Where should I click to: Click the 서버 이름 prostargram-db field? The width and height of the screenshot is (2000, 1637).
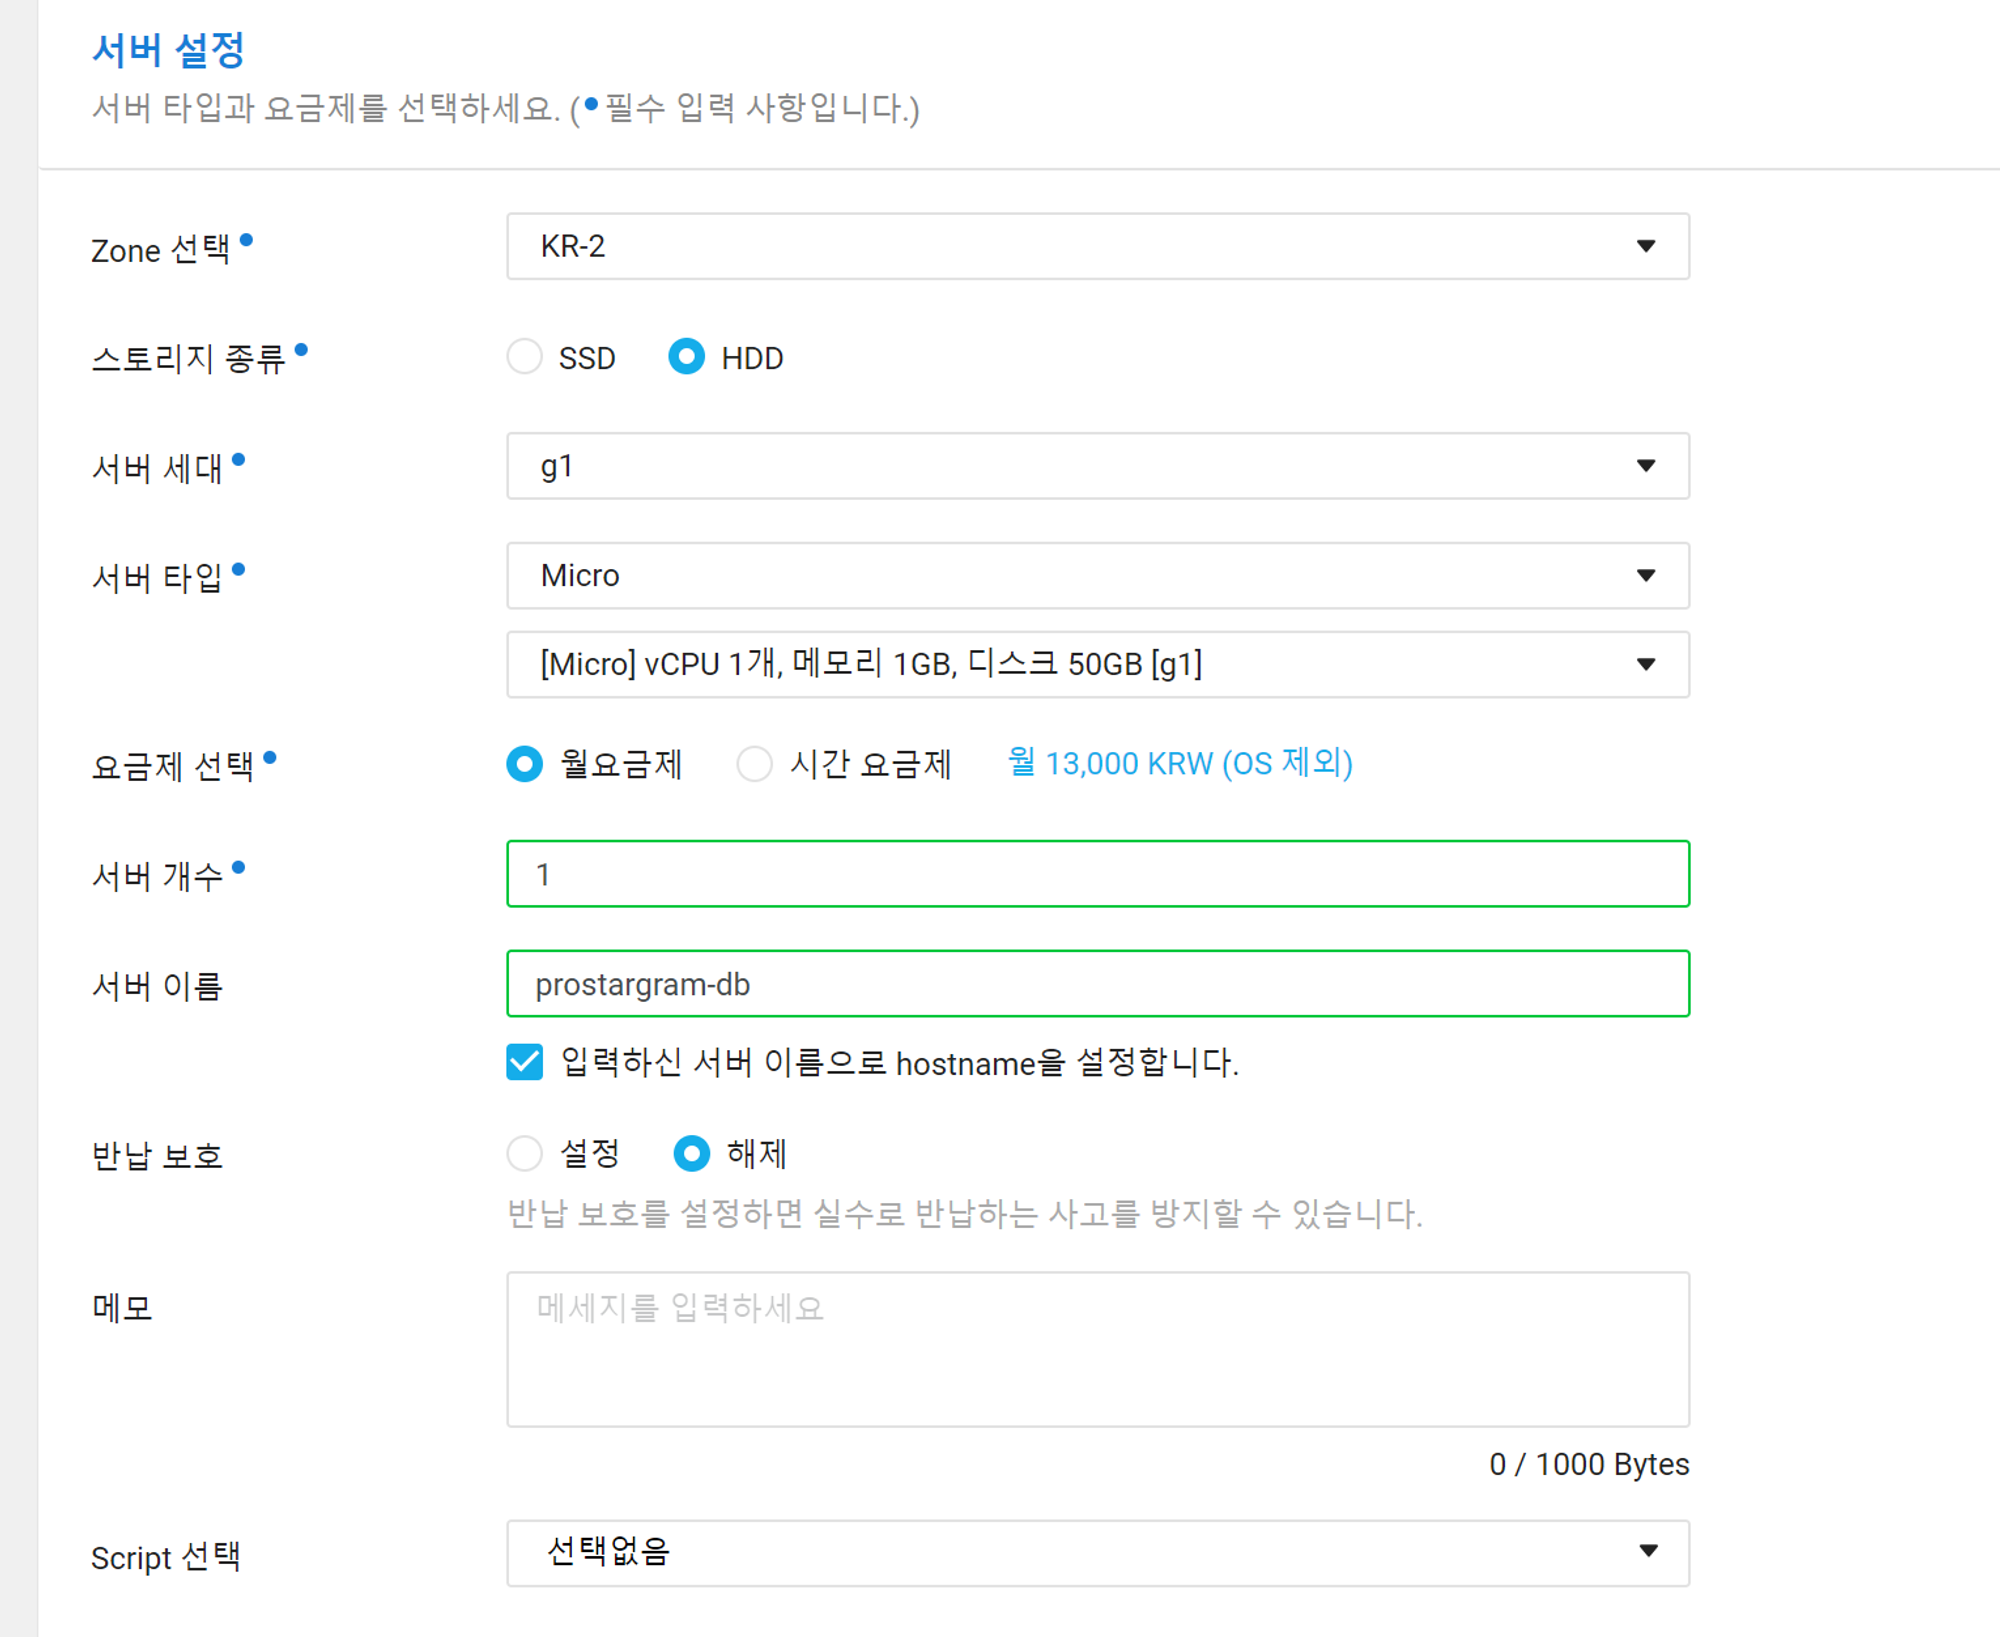tap(1096, 984)
